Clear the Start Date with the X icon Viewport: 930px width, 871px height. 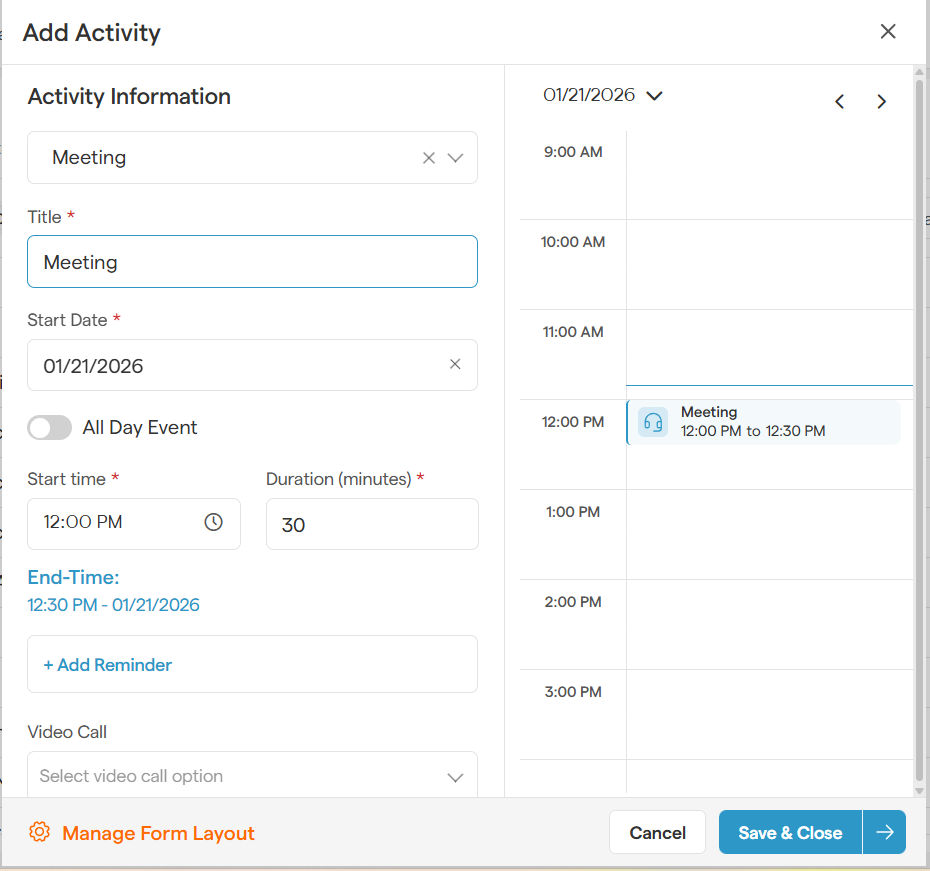pos(455,365)
